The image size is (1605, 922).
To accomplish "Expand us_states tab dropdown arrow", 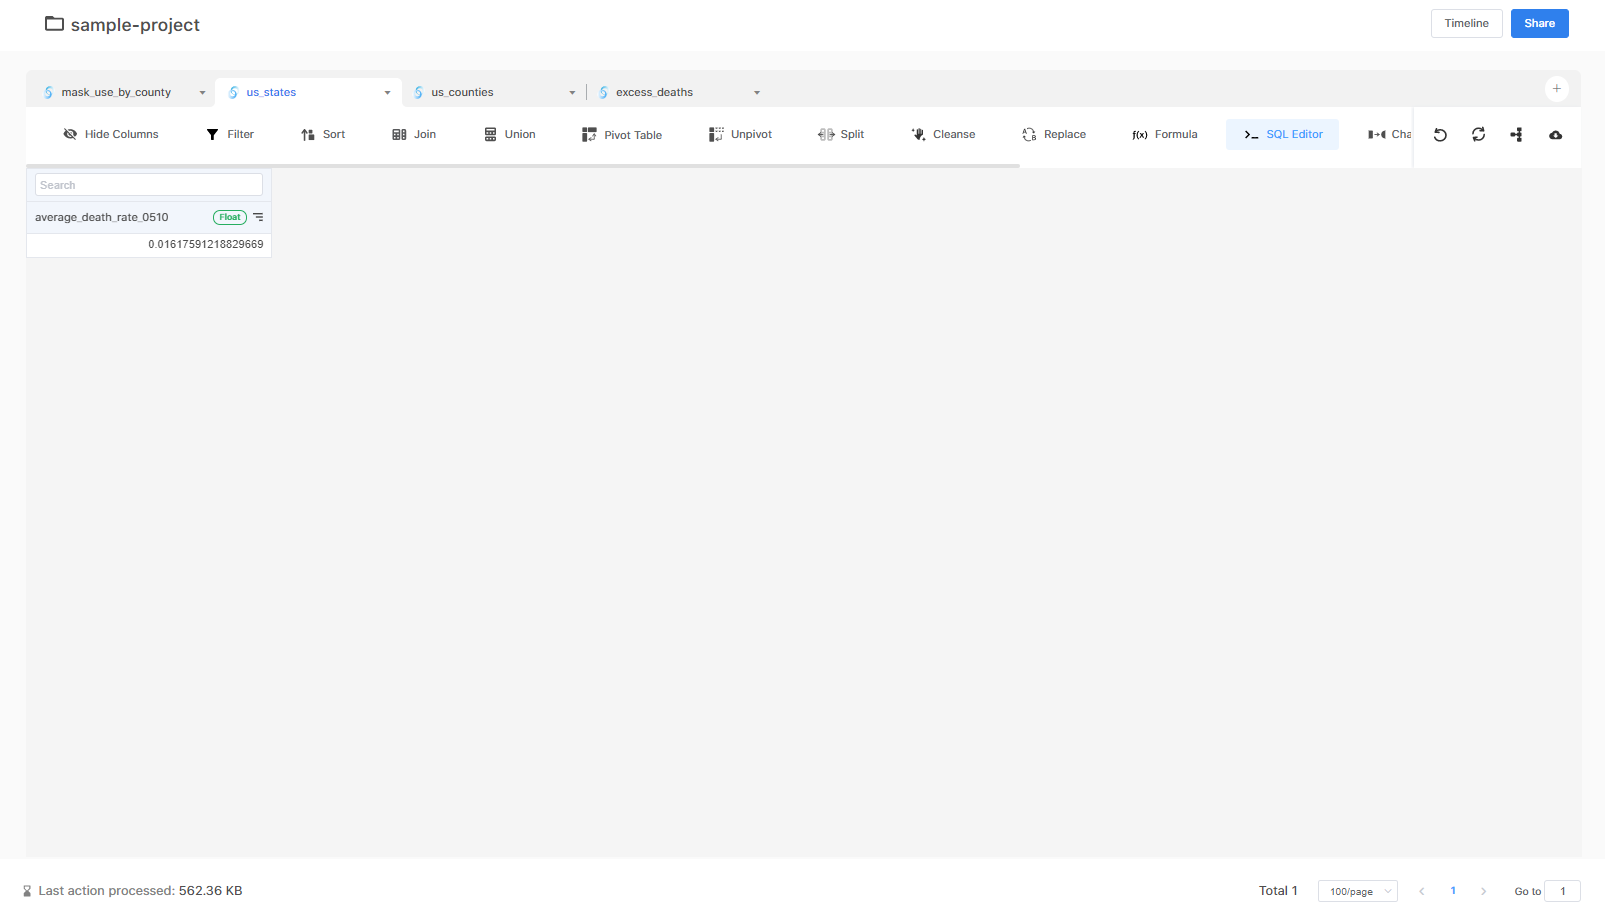I will (387, 93).
